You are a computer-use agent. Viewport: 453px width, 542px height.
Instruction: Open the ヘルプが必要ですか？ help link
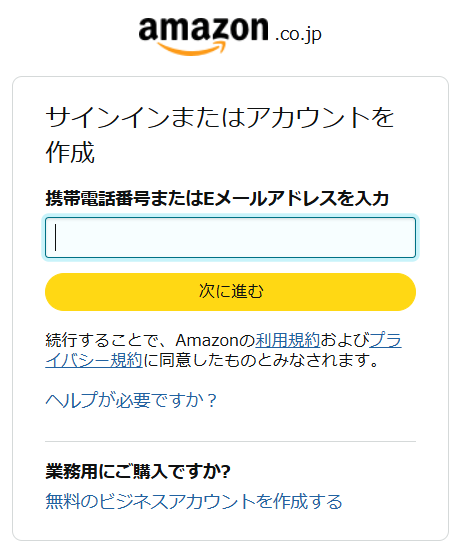pos(131,400)
